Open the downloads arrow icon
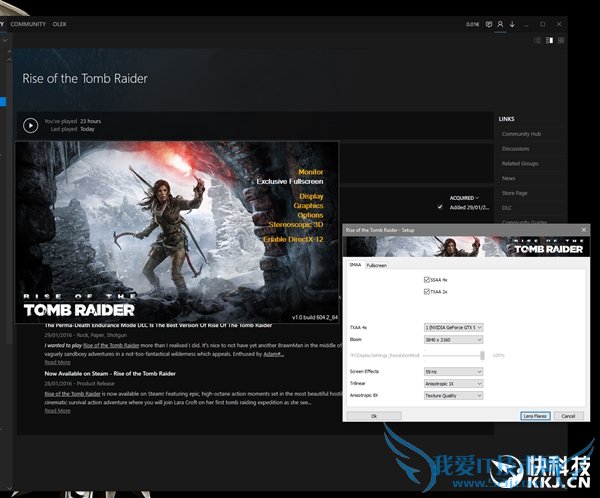Viewport: 600px width, 498px height. [512, 24]
